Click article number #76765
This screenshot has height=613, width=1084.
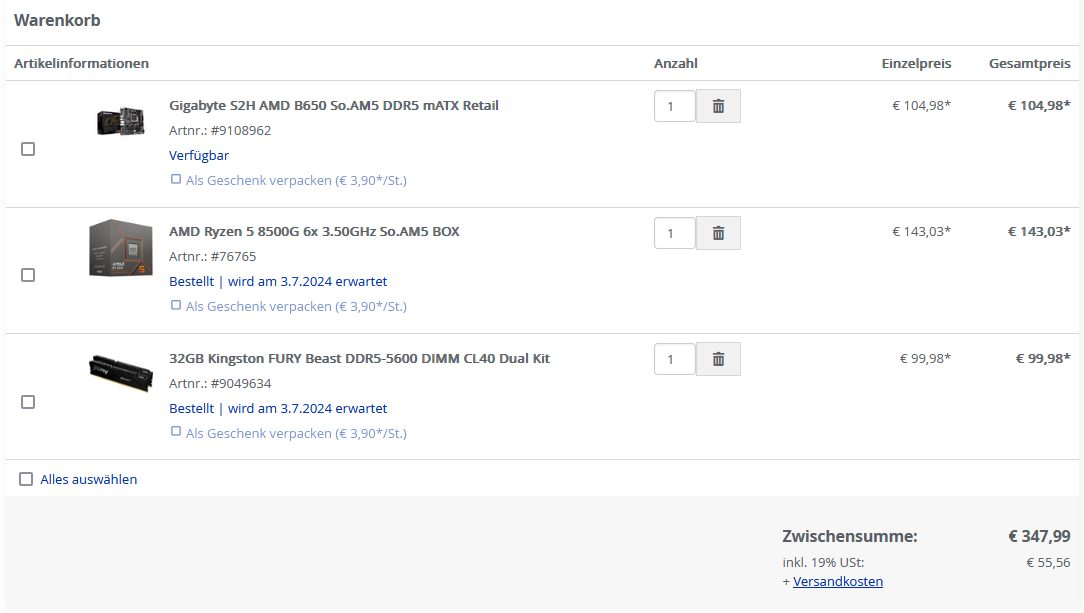pos(233,256)
